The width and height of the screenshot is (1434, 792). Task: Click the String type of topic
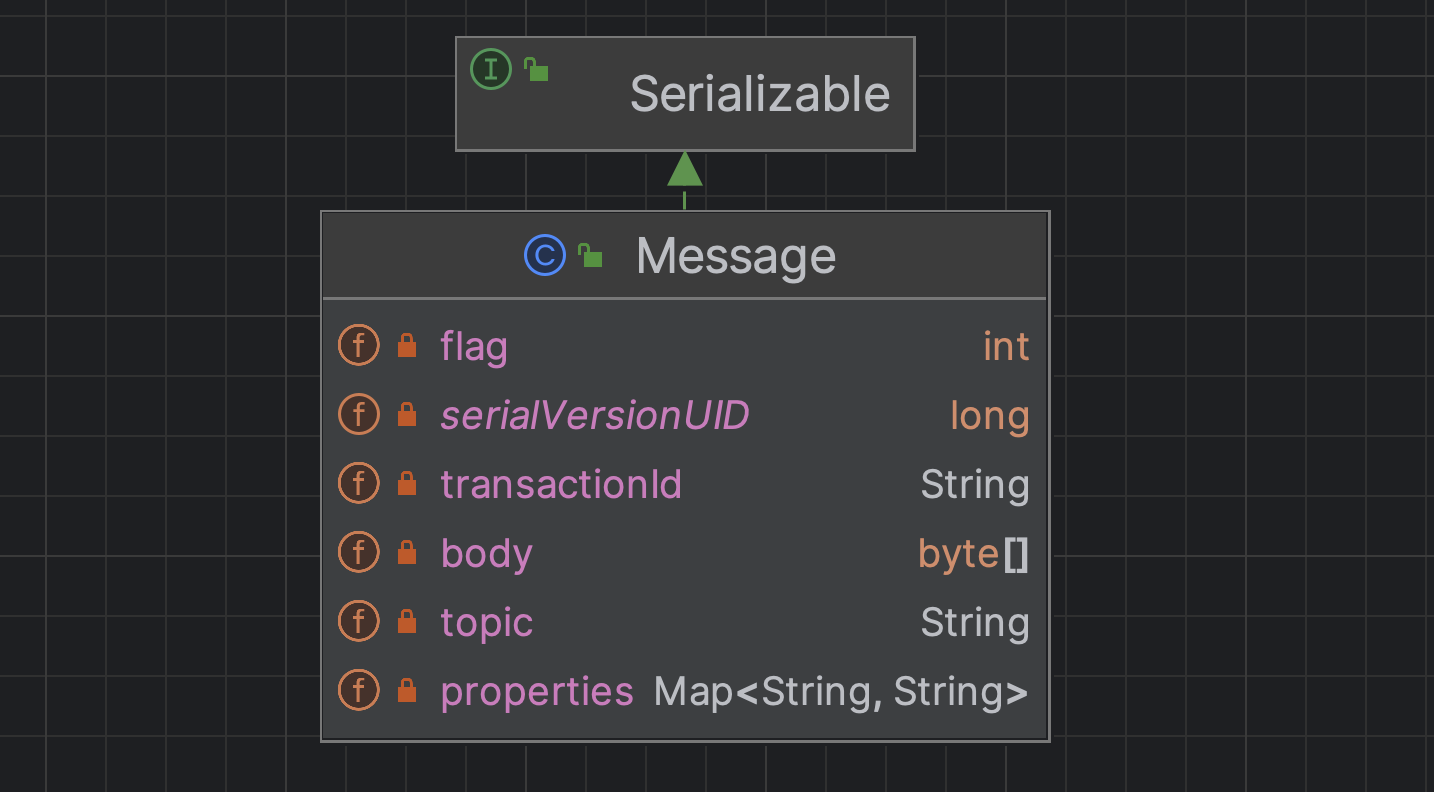click(974, 623)
